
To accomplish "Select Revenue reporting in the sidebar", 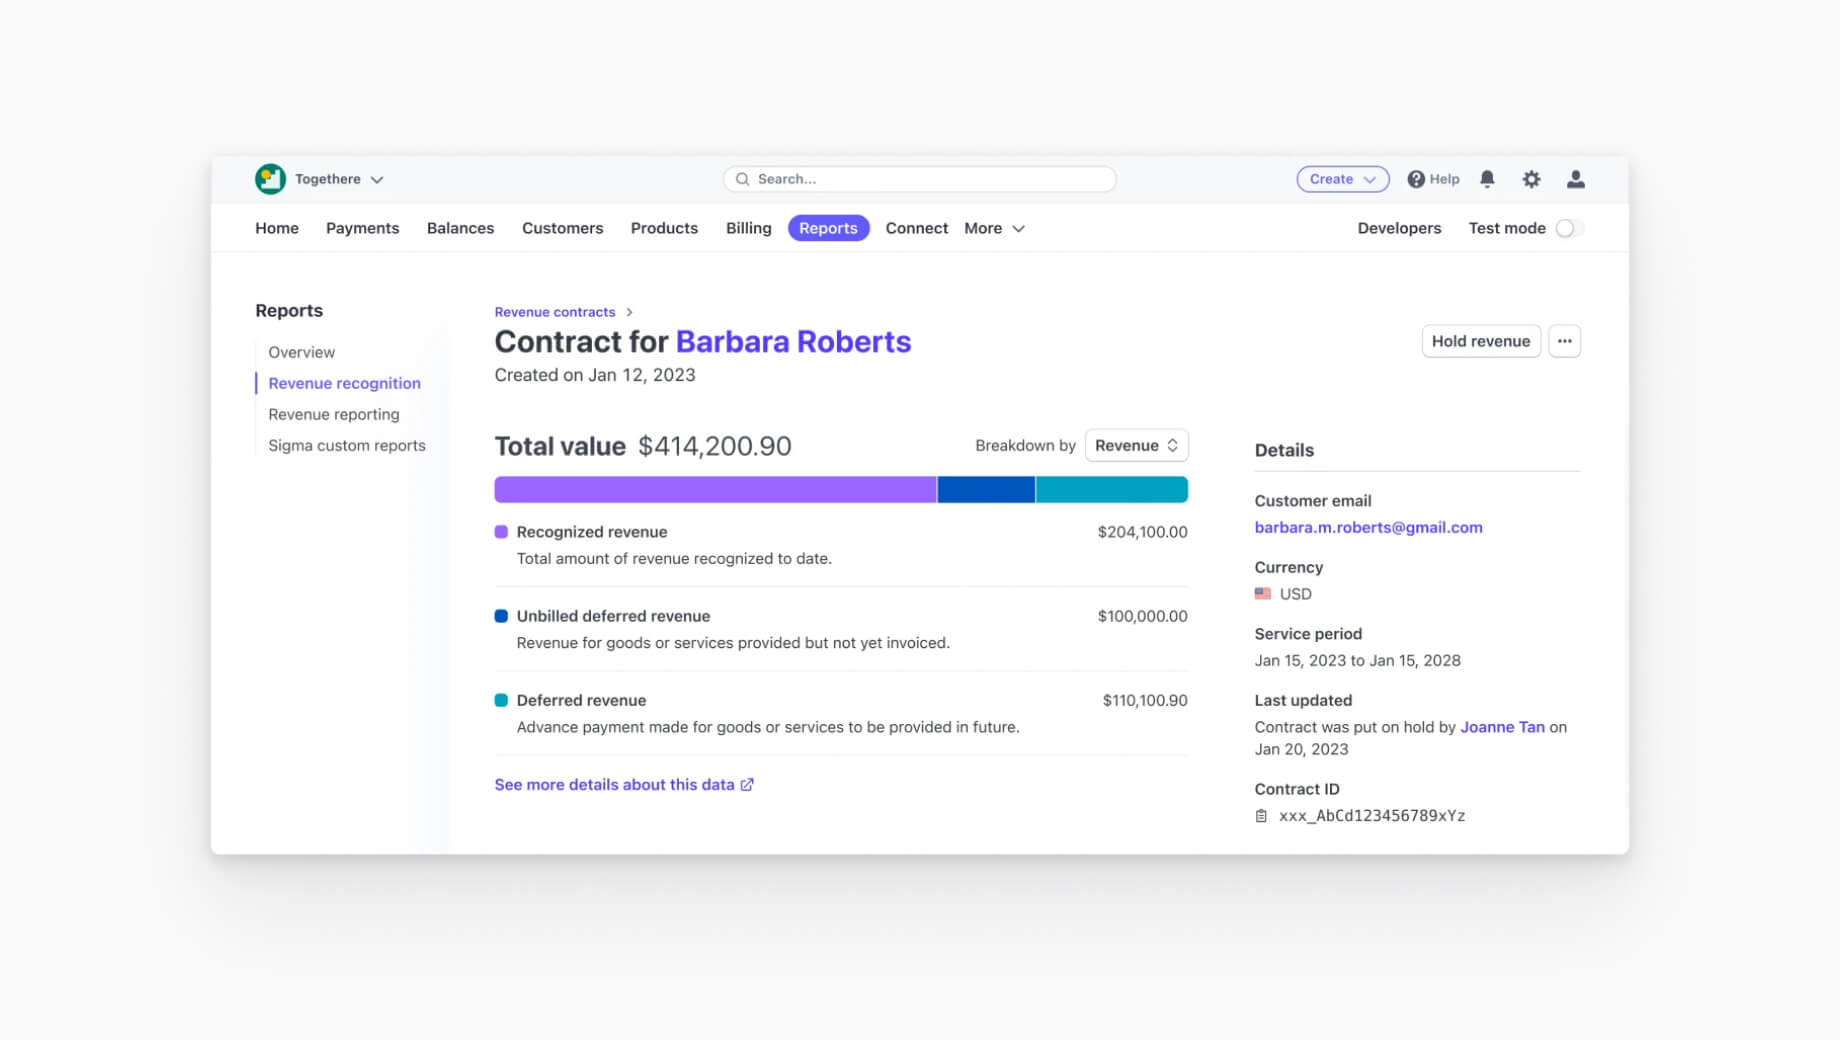I will pyautogui.click(x=333, y=414).
